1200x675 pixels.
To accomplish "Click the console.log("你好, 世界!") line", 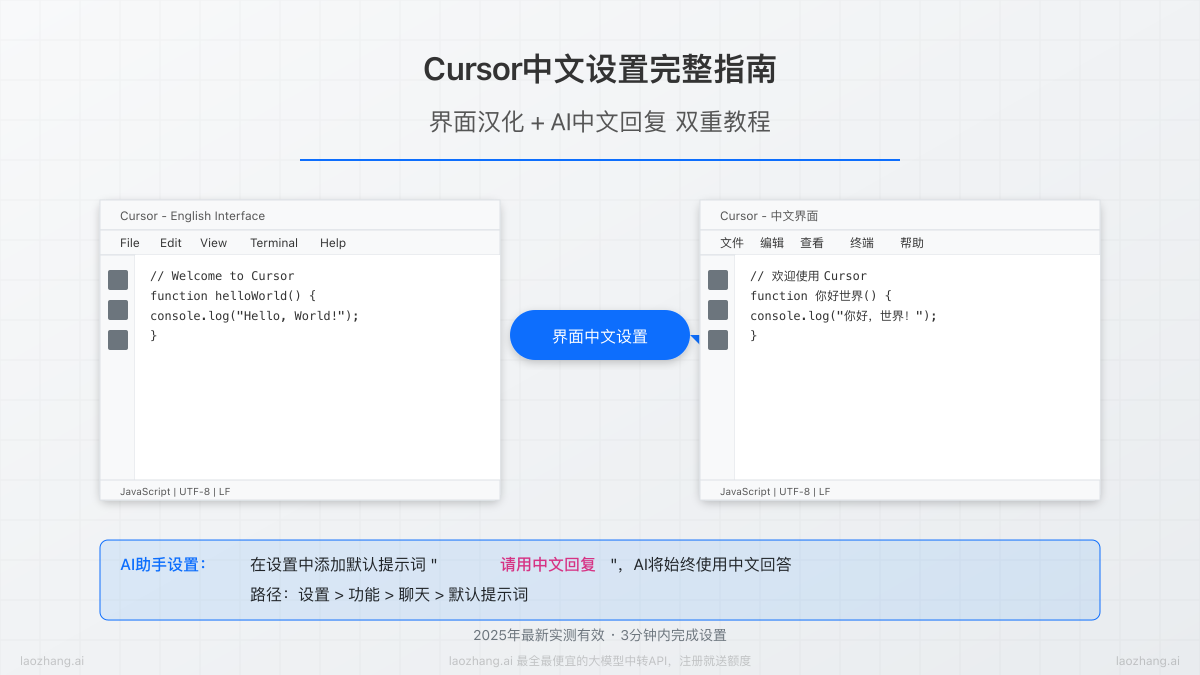I will click(x=844, y=316).
